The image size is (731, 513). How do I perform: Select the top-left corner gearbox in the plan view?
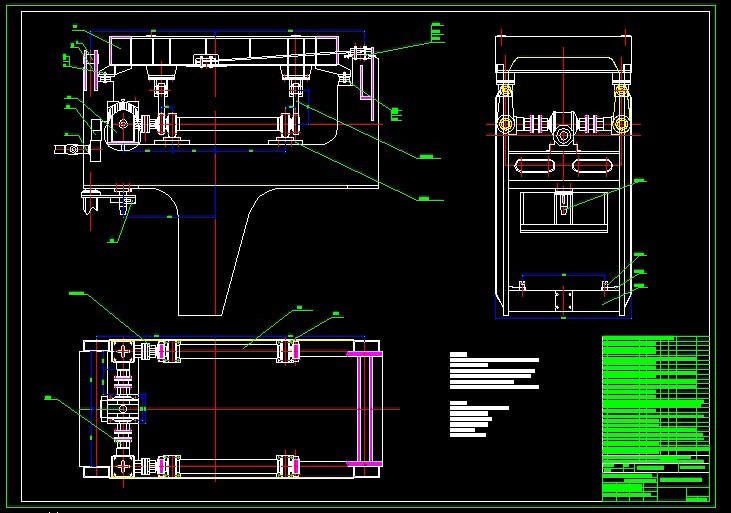123,351
